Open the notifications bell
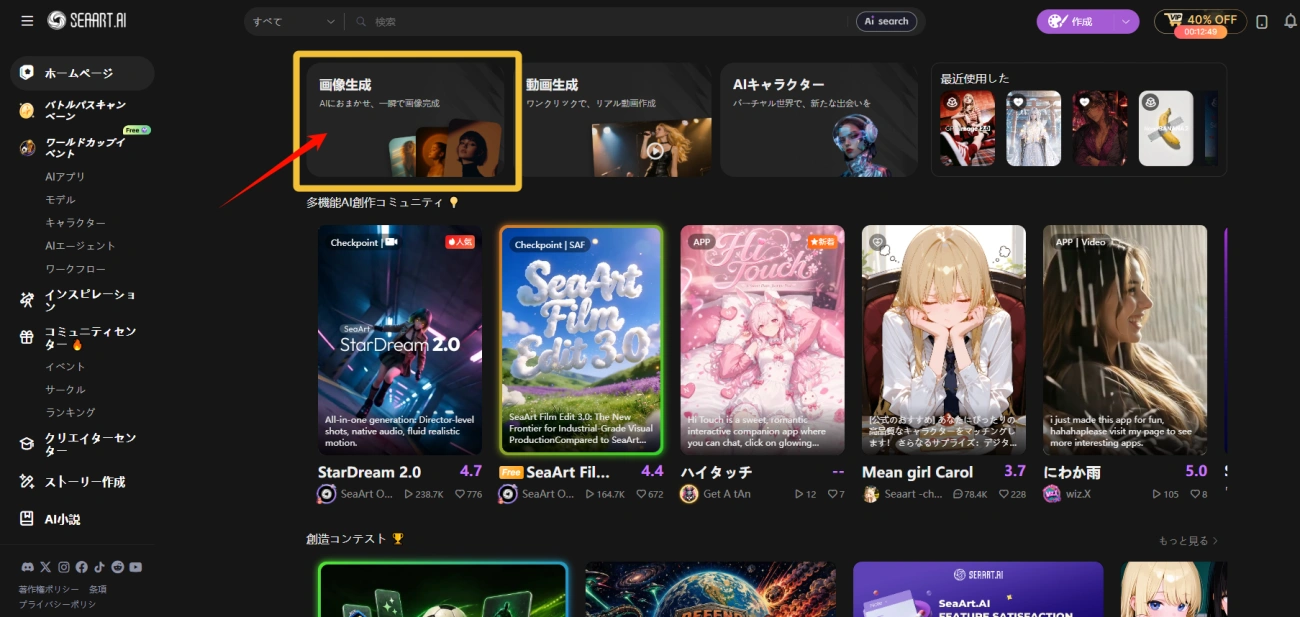Image resolution: width=1300 pixels, height=617 pixels. tap(1290, 21)
